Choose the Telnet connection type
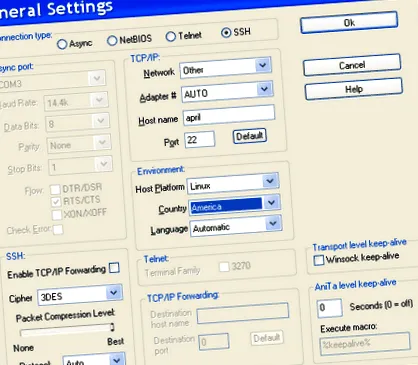This screenshot has width=418, height=365. [170, 36]
